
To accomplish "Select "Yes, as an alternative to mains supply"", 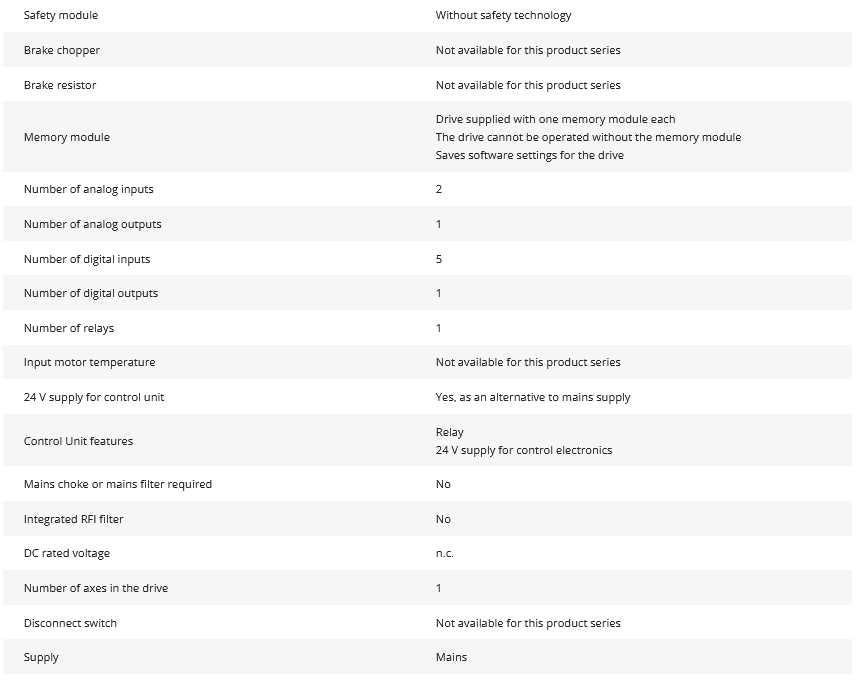I will pos(533,397).
